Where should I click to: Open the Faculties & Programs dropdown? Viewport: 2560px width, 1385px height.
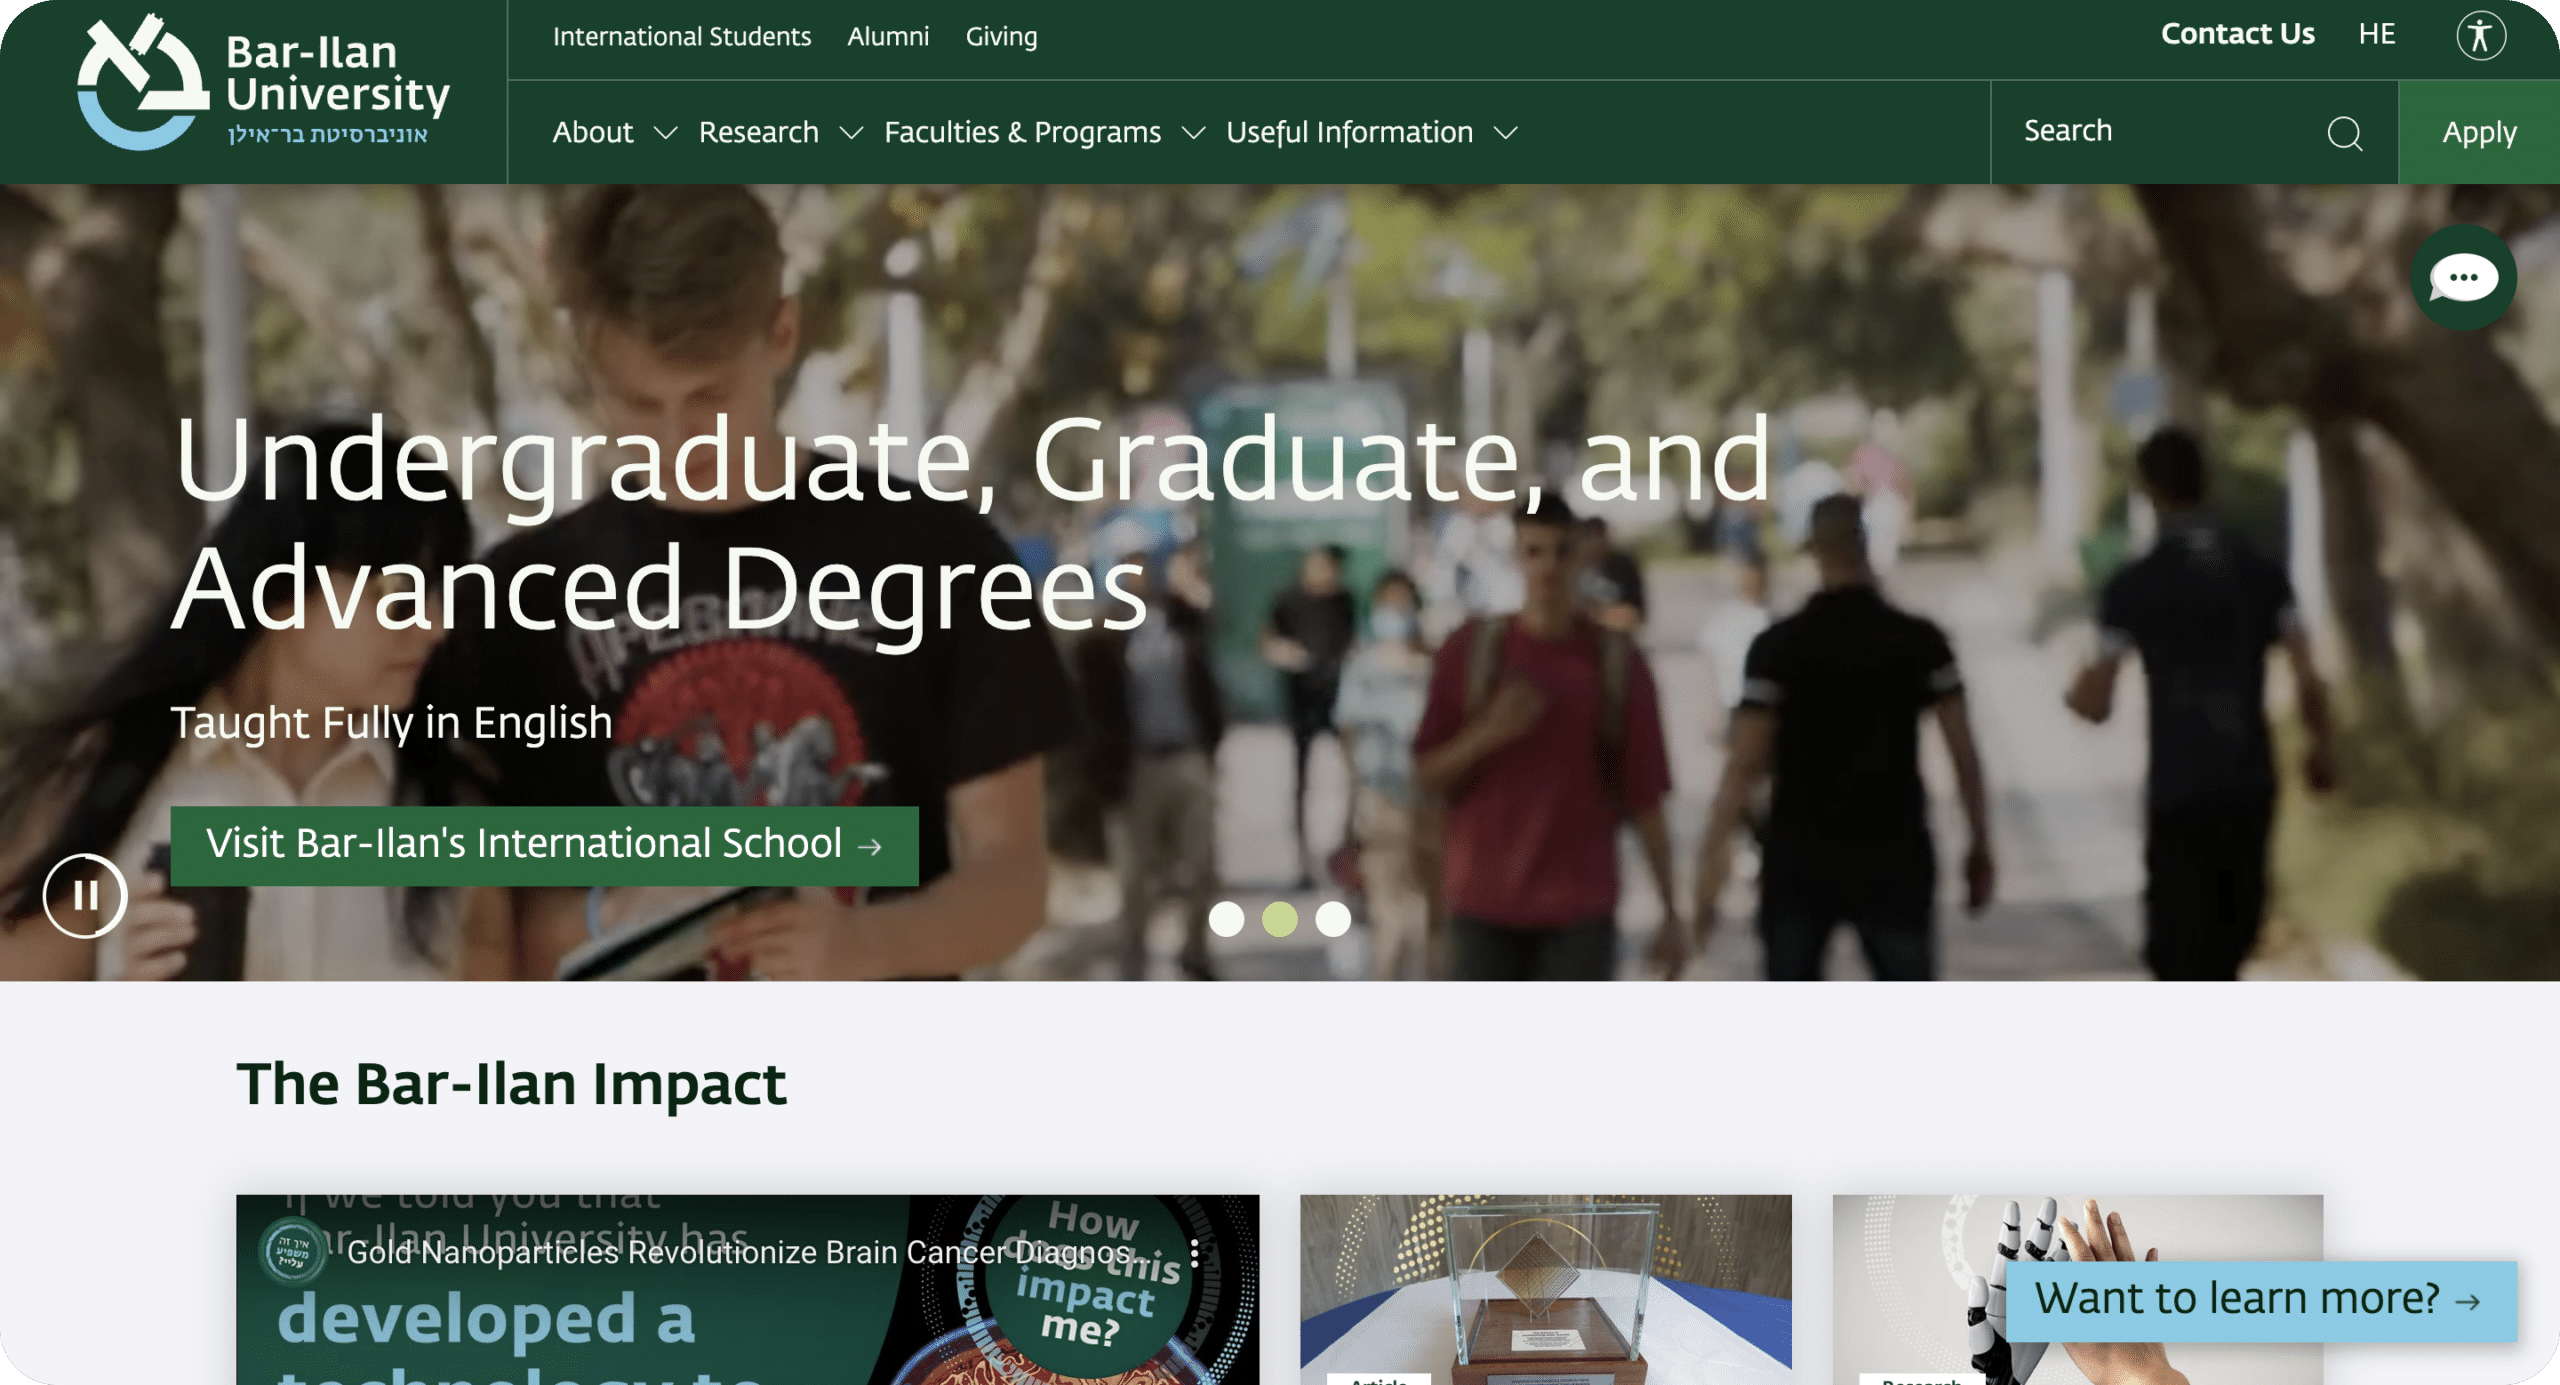[1043, 133]
